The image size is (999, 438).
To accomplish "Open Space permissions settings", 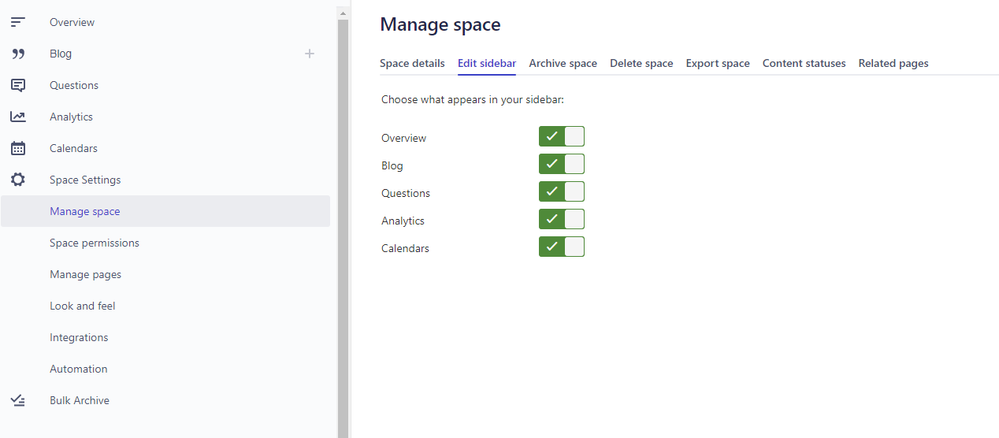I will coord(94,243).
